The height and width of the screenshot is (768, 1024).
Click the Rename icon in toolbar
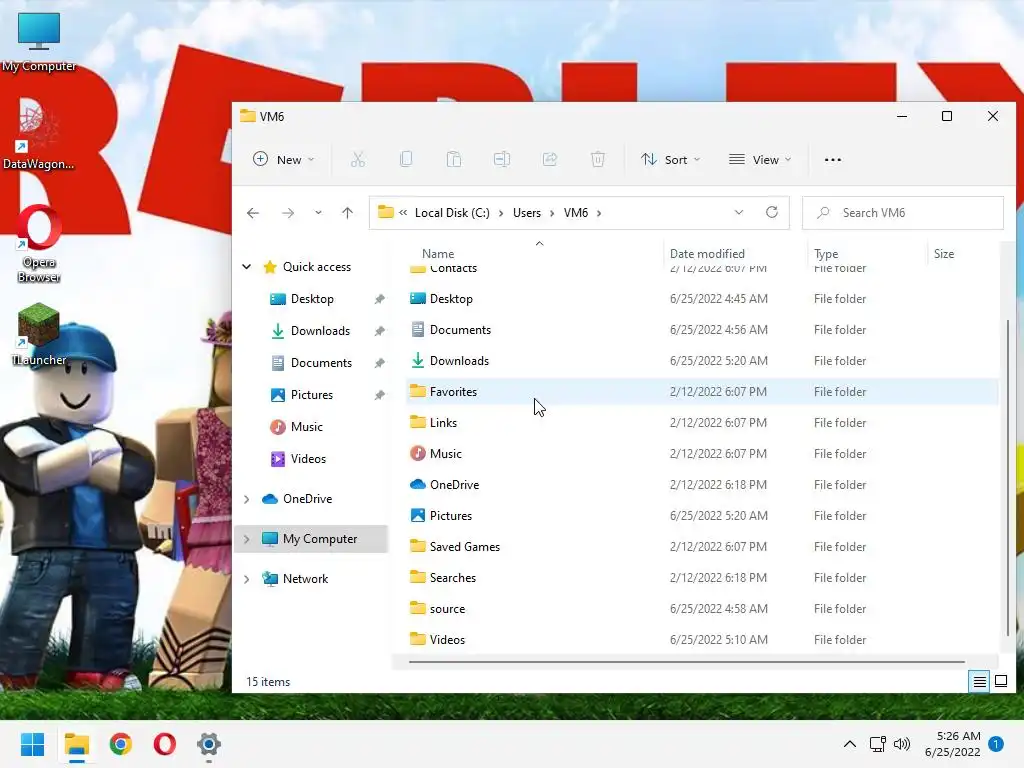pyautogui.click(x=502, y=159)
